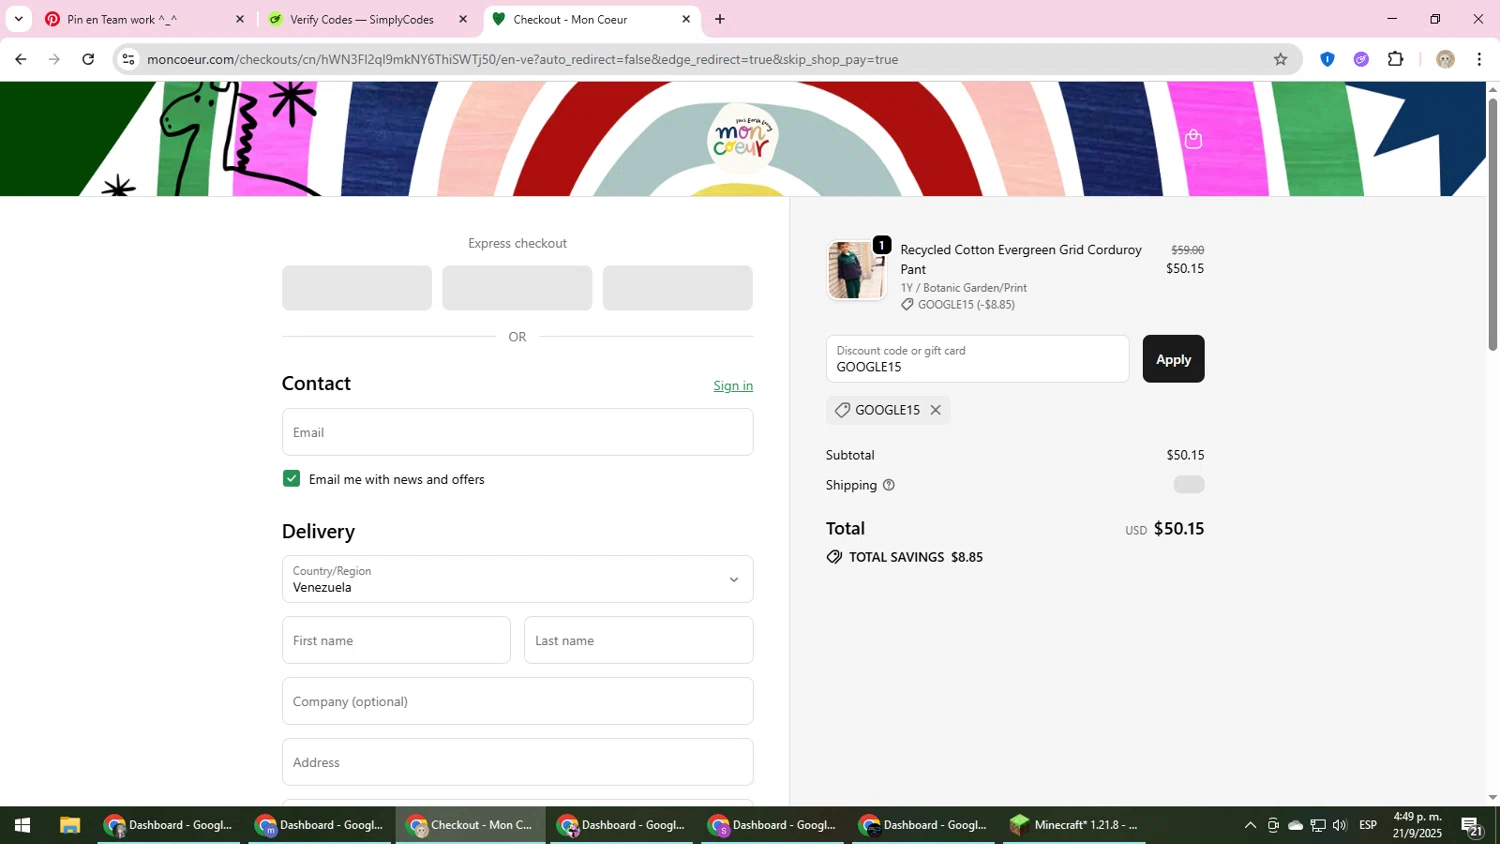Open File Explorer from taskbar
This screenshot has width=1500, height=844.
coord(69,825)
